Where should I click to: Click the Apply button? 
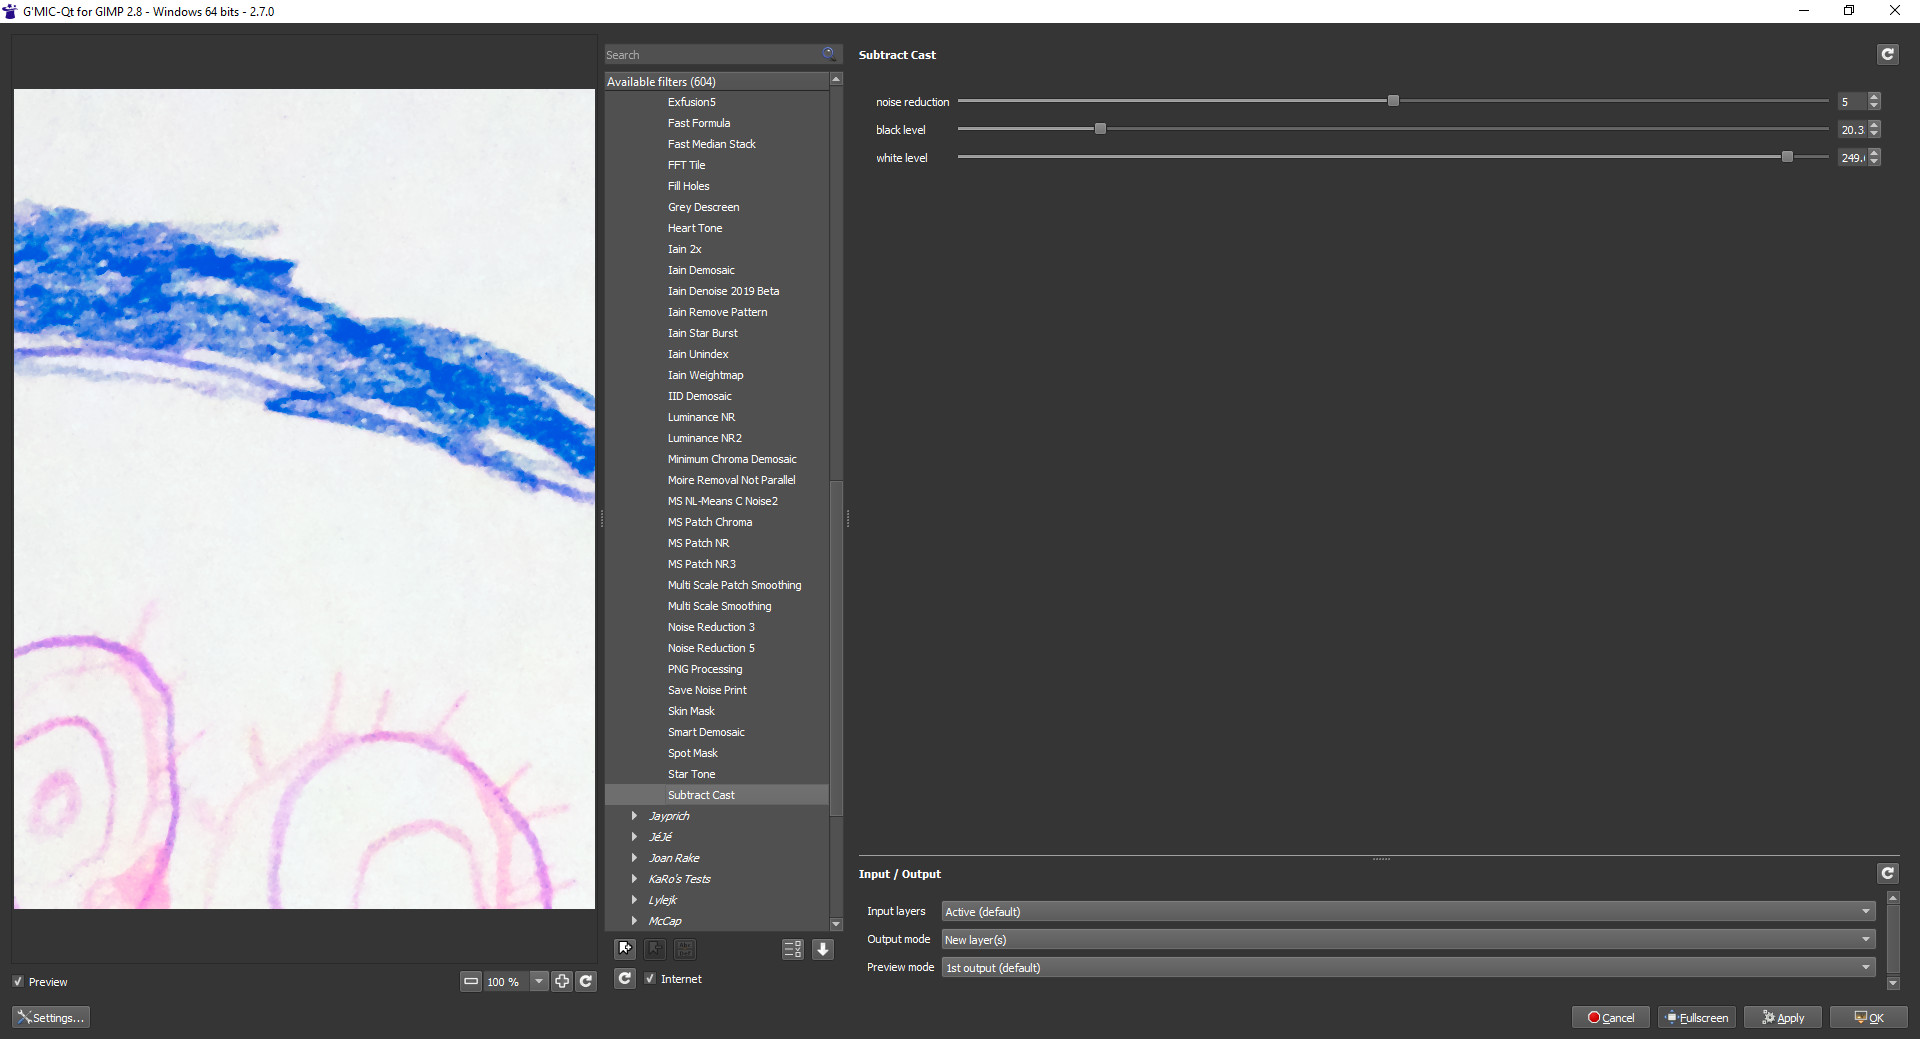pyautogui.click(x=1783, y=1018)
